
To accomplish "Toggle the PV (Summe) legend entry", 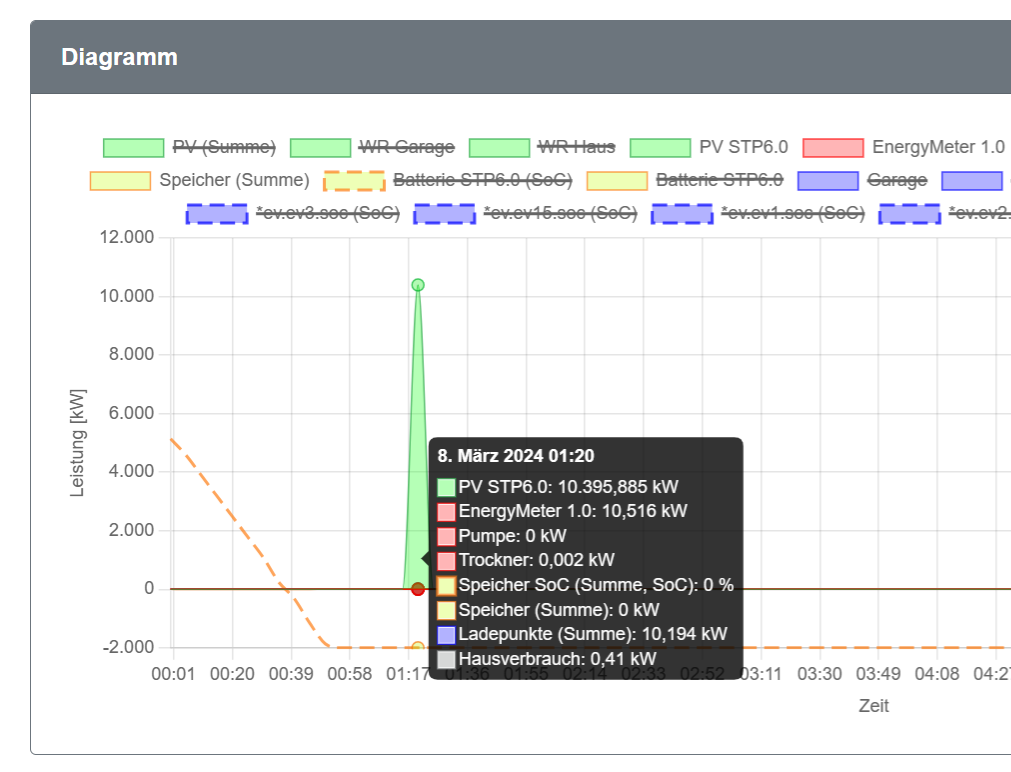I will click(x=190, y=147).
